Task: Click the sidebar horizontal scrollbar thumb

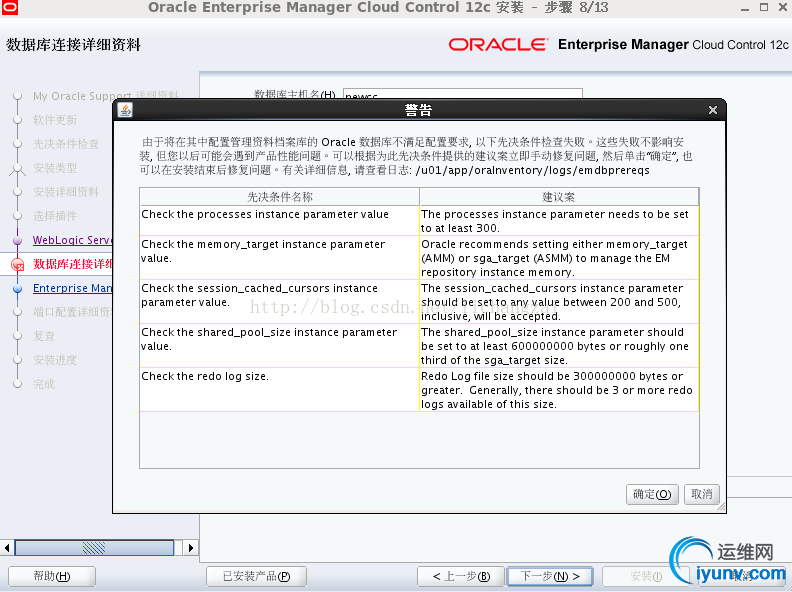Action: [x=94, y=548]
